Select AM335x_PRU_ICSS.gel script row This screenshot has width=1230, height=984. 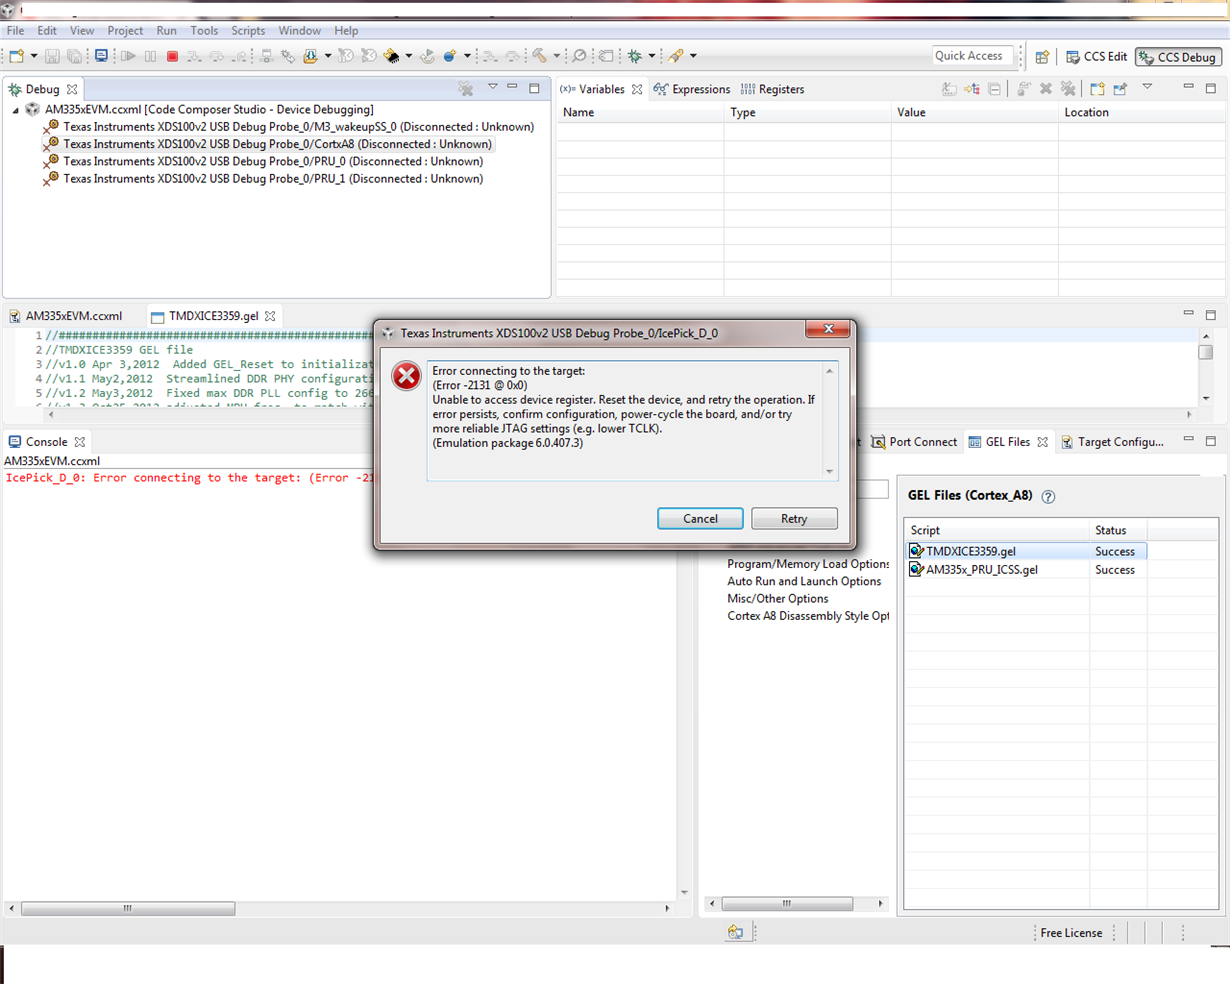(x=1026, y=569)
